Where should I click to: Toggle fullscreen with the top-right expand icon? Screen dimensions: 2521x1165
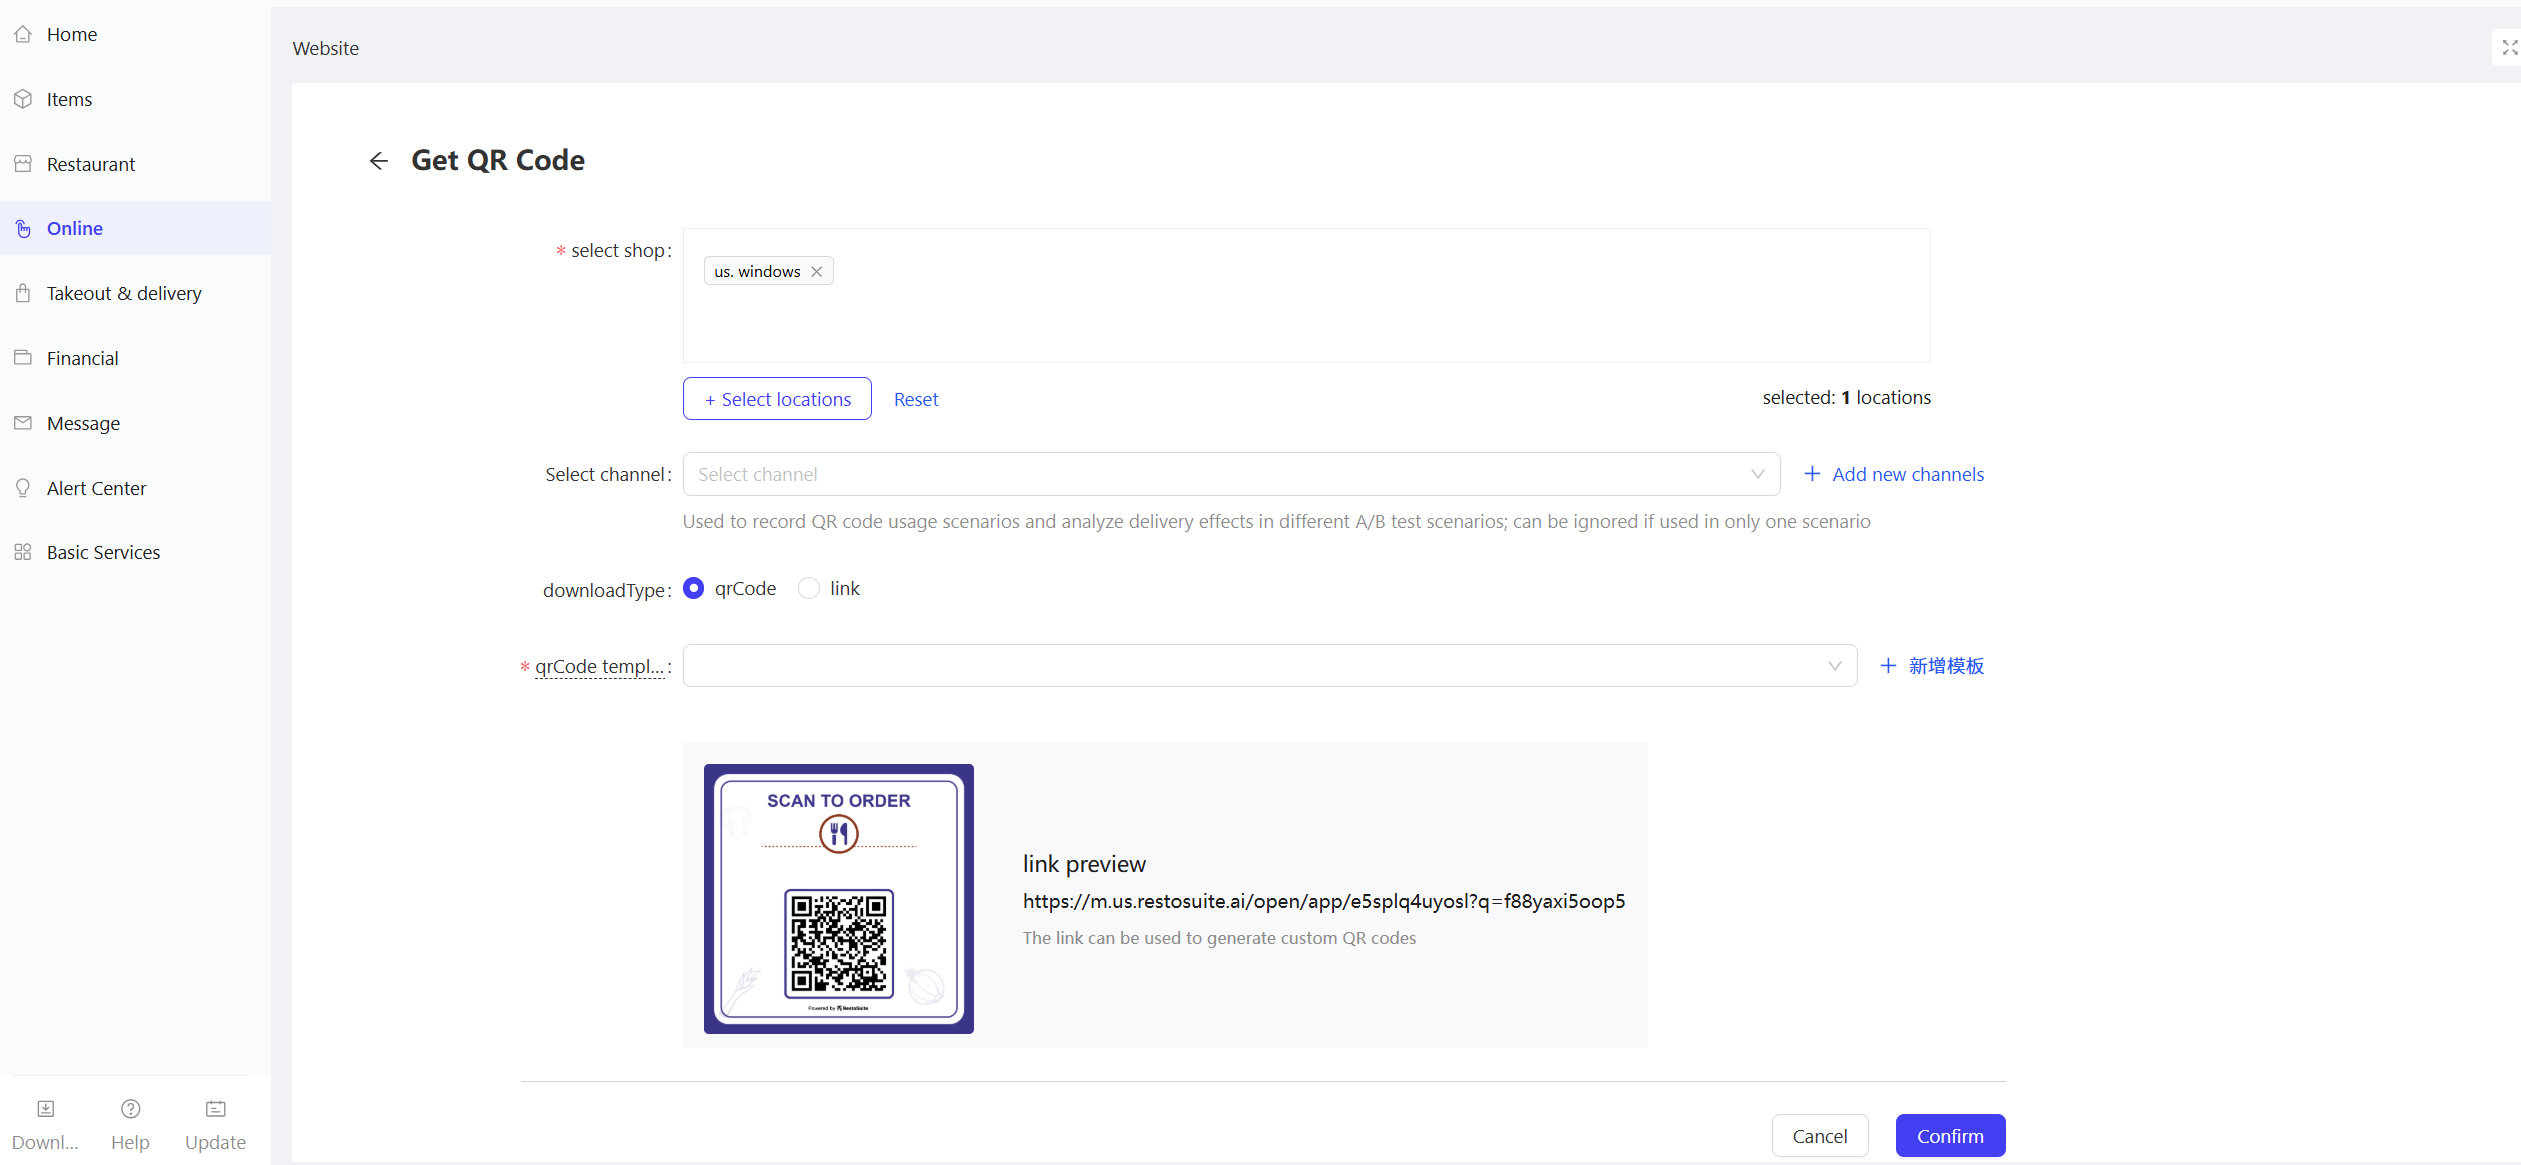[2509, 48]
